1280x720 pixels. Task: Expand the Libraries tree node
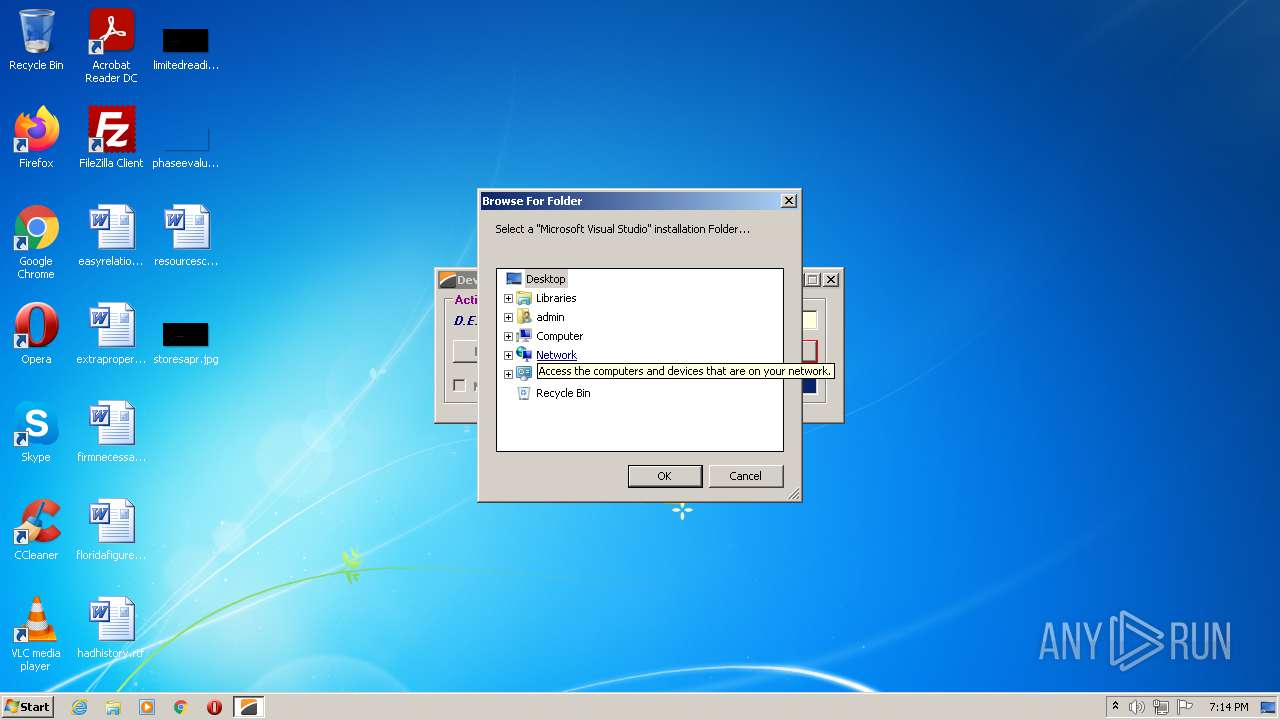click(508, 298)
